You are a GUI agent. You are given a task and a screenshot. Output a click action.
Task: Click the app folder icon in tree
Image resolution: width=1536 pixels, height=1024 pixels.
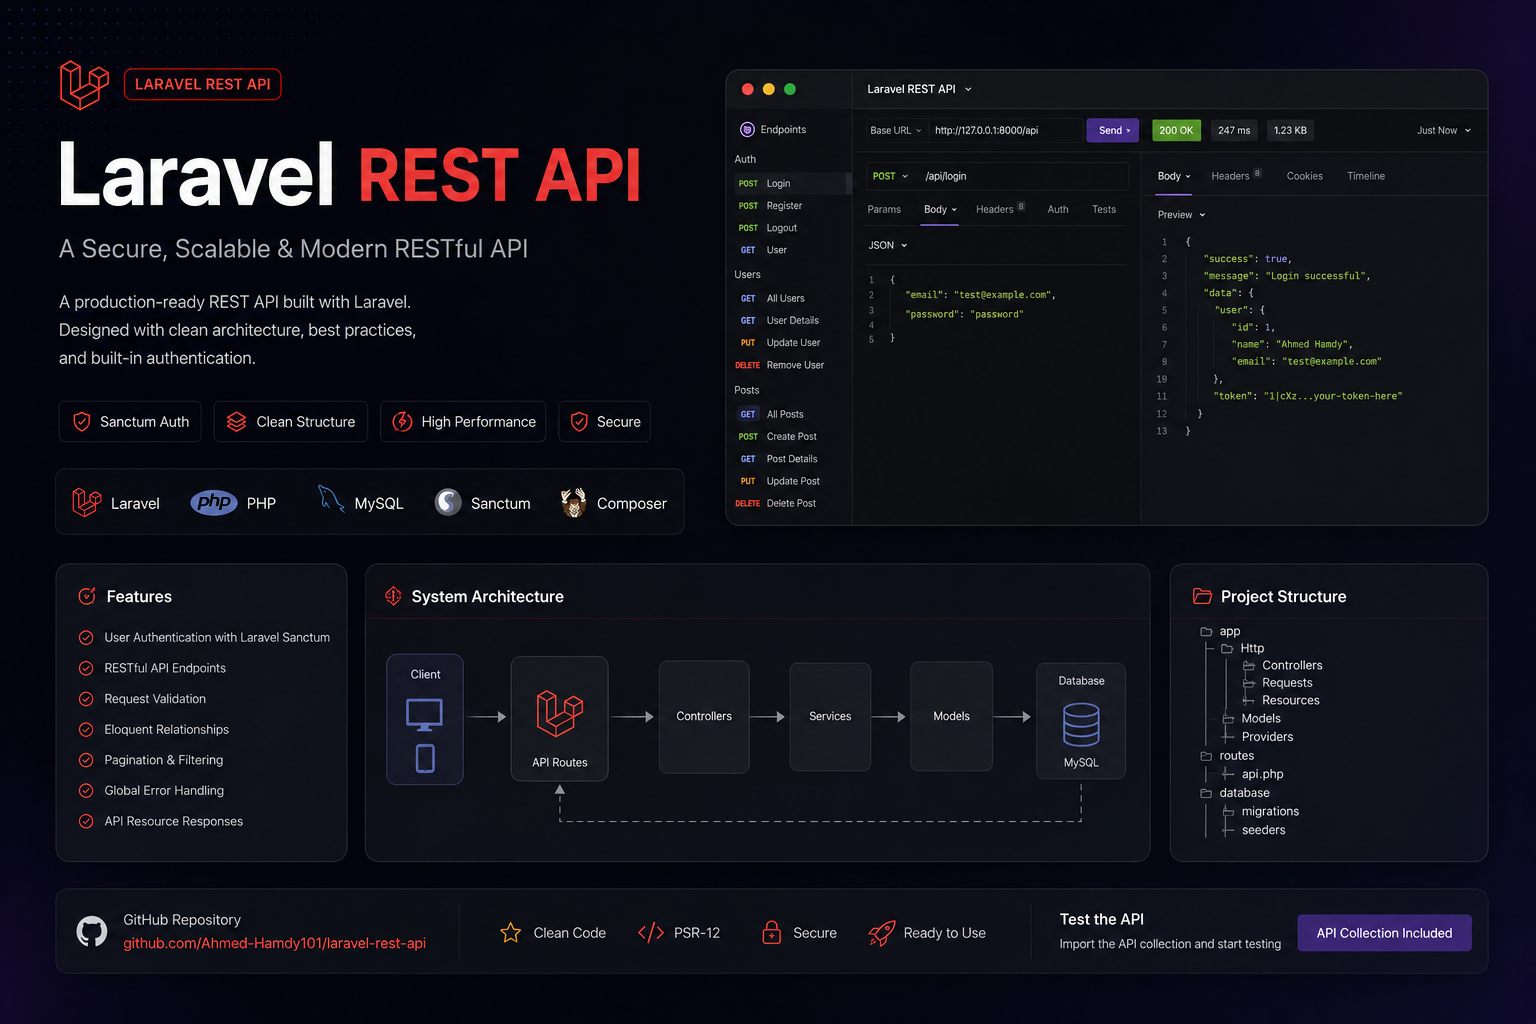click(x=1206, y=632)
